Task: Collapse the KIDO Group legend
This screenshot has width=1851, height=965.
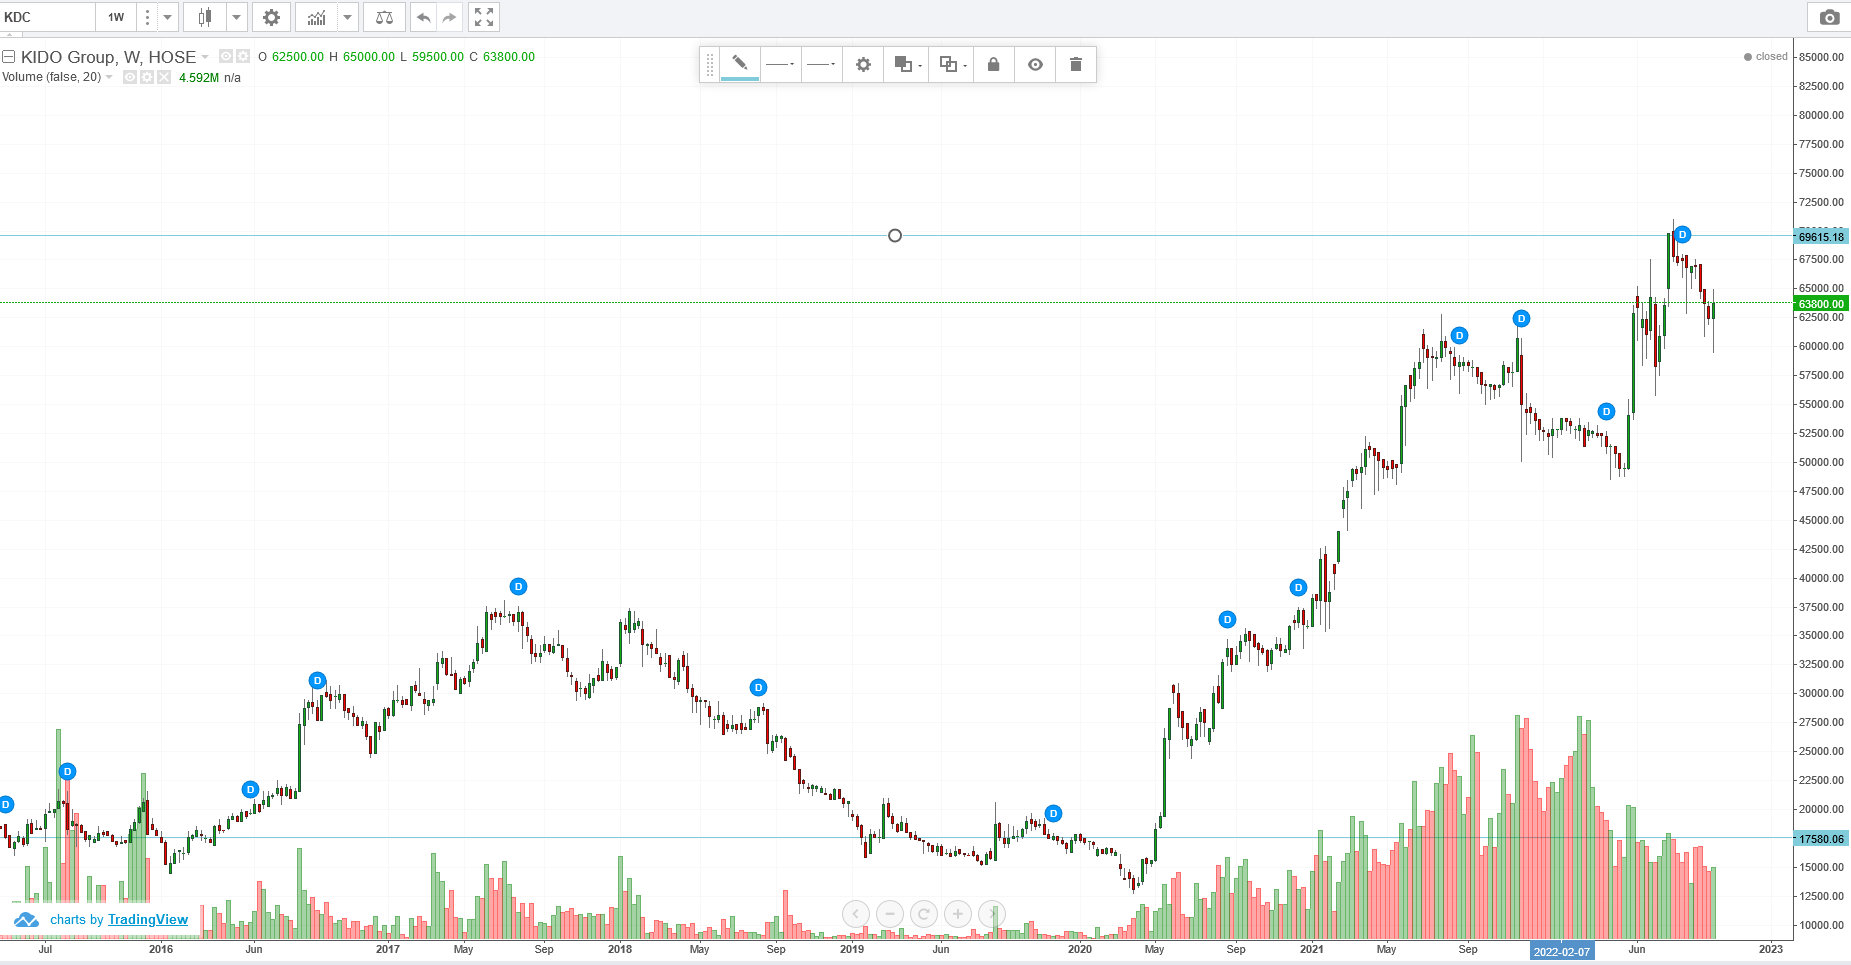Action: tap(9, 57)
